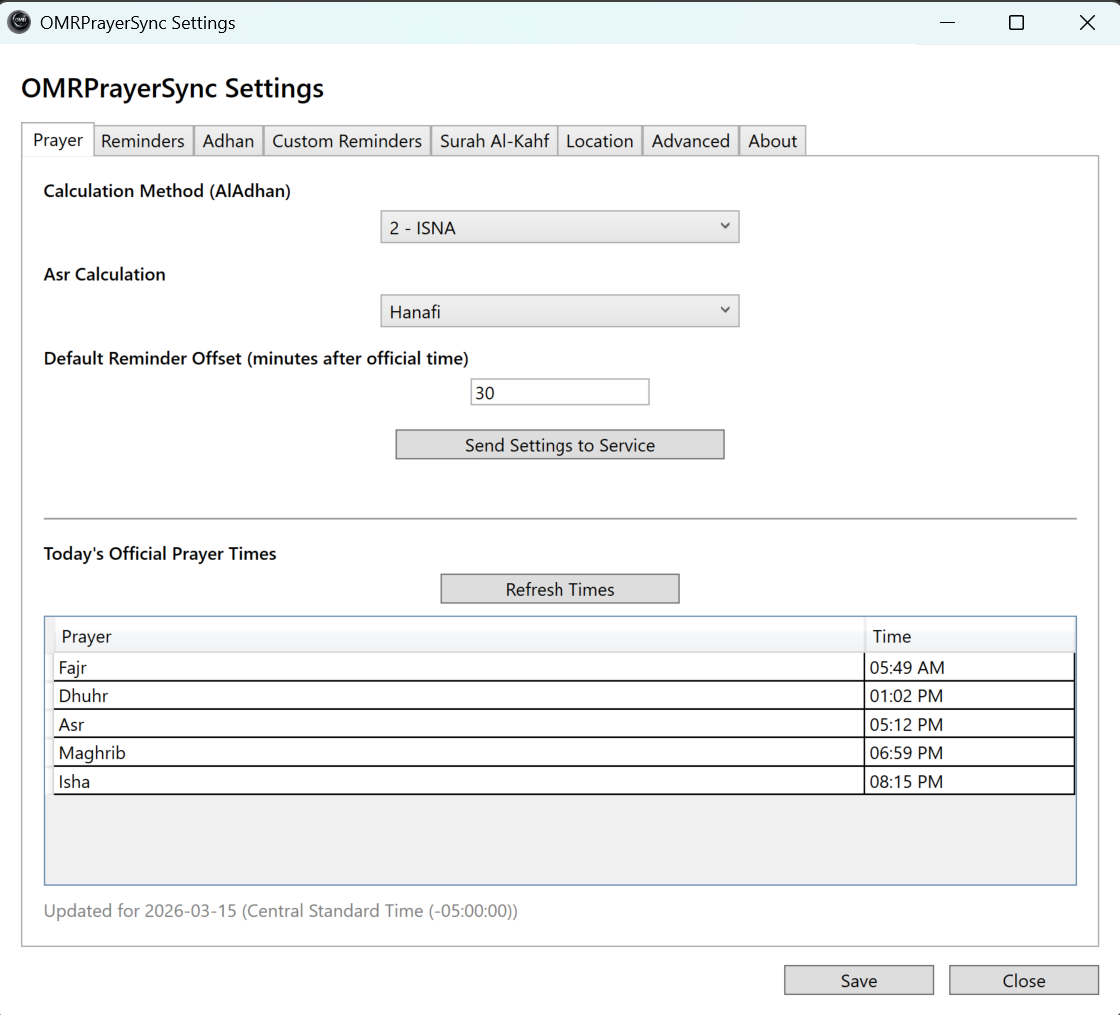Image resolution: width=1120 pixels, height=1015 pixels.
Task: Maximize the OMRPrayerSync Settings window
Action: click(x=1016, y=23)
